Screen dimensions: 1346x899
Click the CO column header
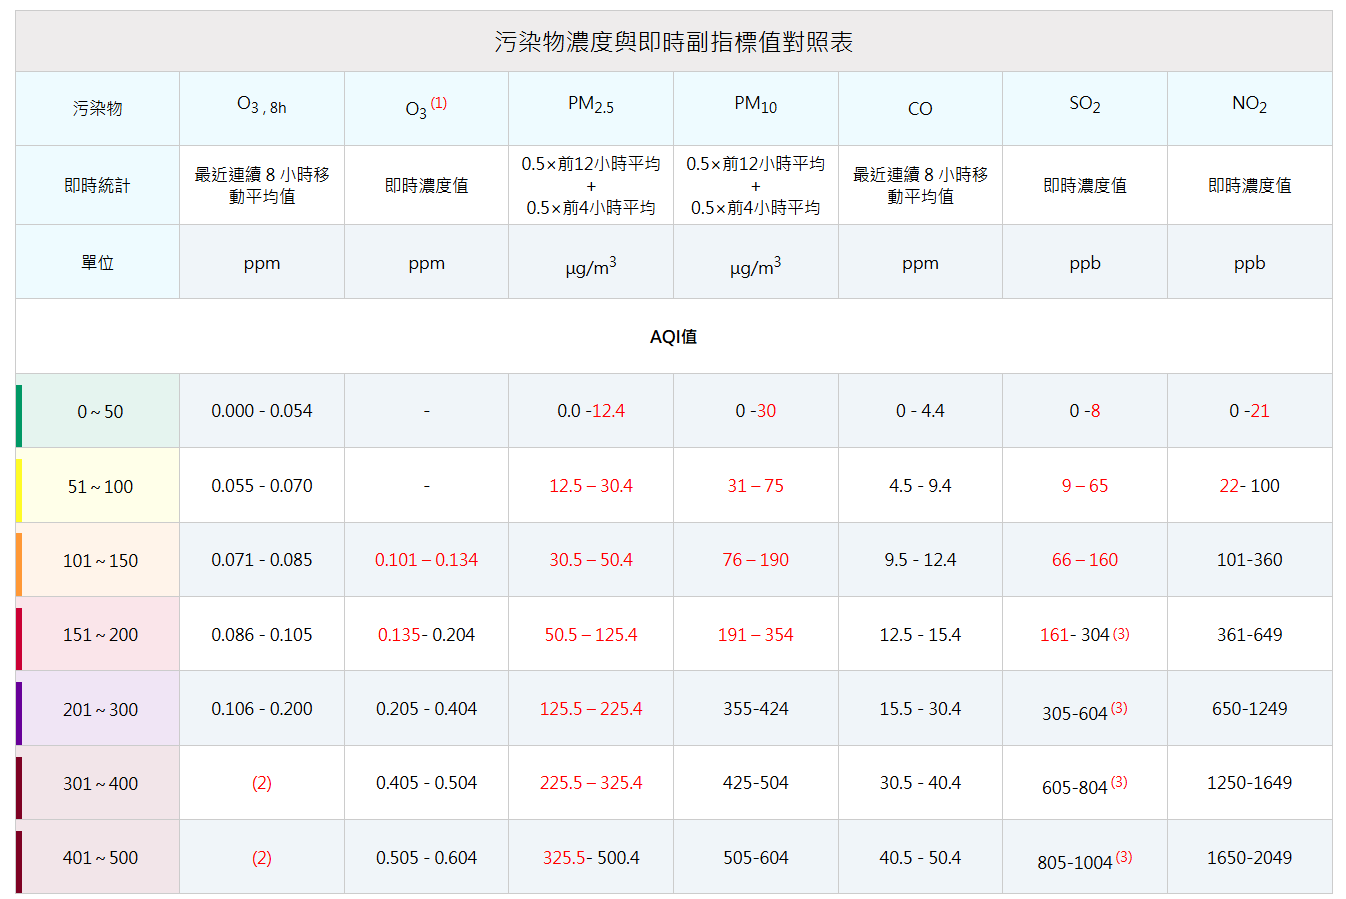click(x=920, y=109)
